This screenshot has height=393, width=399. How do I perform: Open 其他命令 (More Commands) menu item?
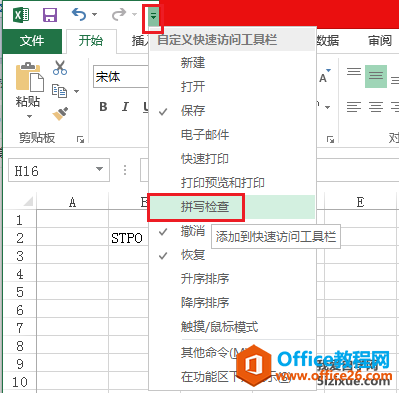[x=232, y=352]
